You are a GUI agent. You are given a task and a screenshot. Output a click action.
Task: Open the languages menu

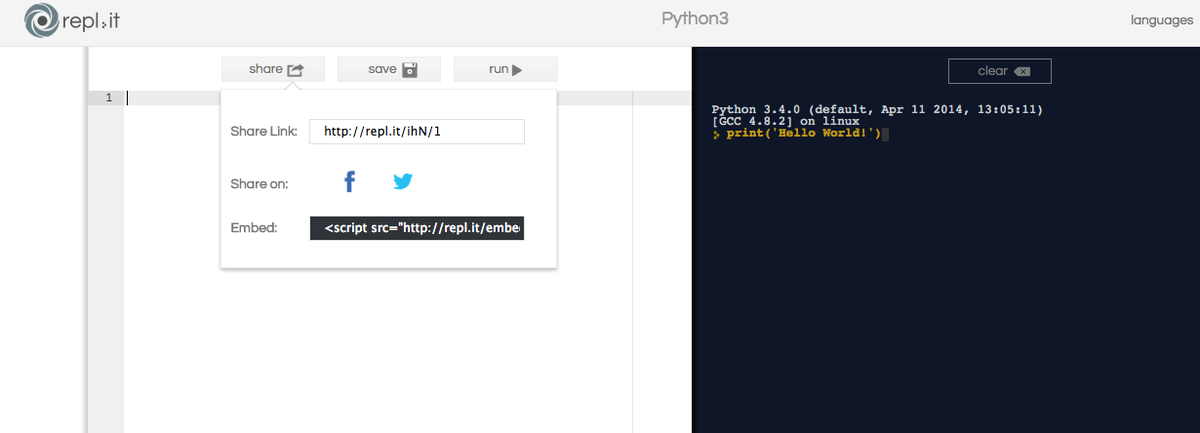(x=1161, y=20)
